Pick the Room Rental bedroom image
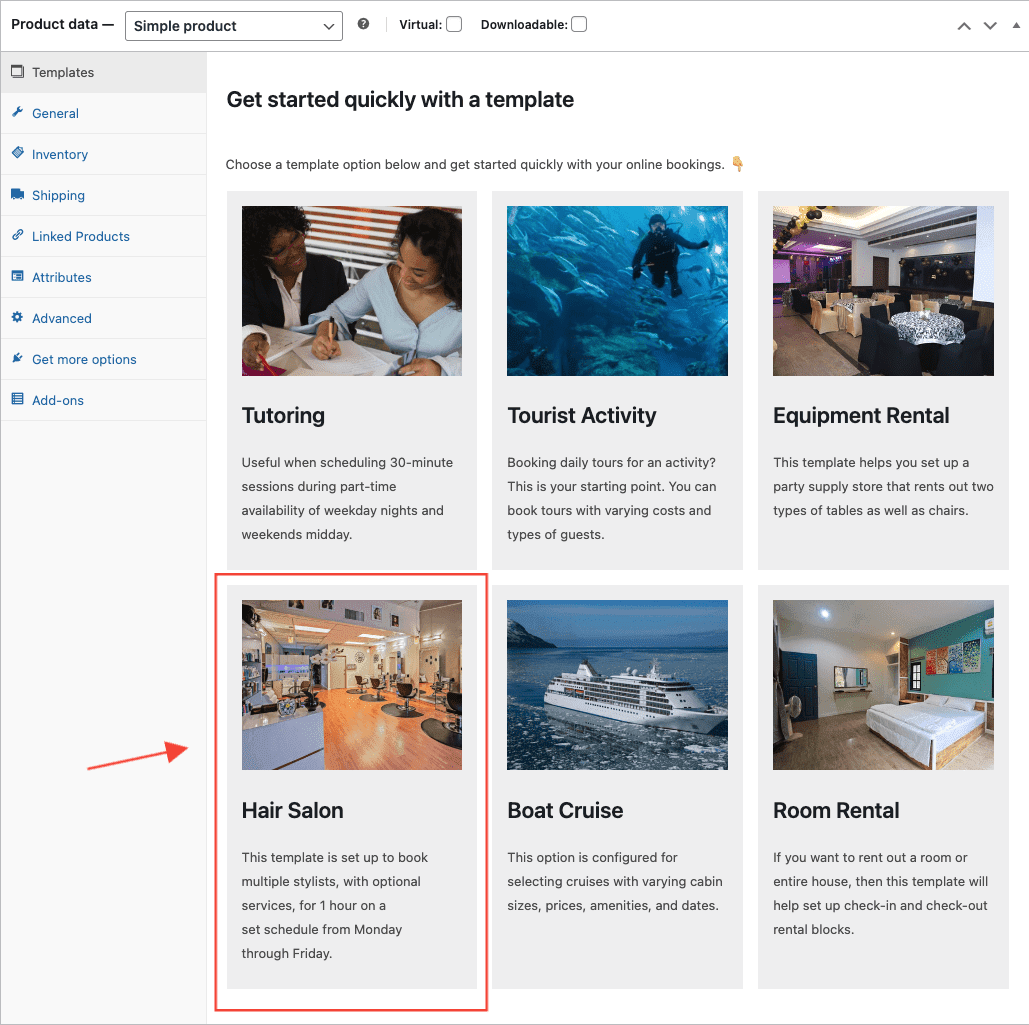Screen dimensions: 1029x1025 coord(883,684)
